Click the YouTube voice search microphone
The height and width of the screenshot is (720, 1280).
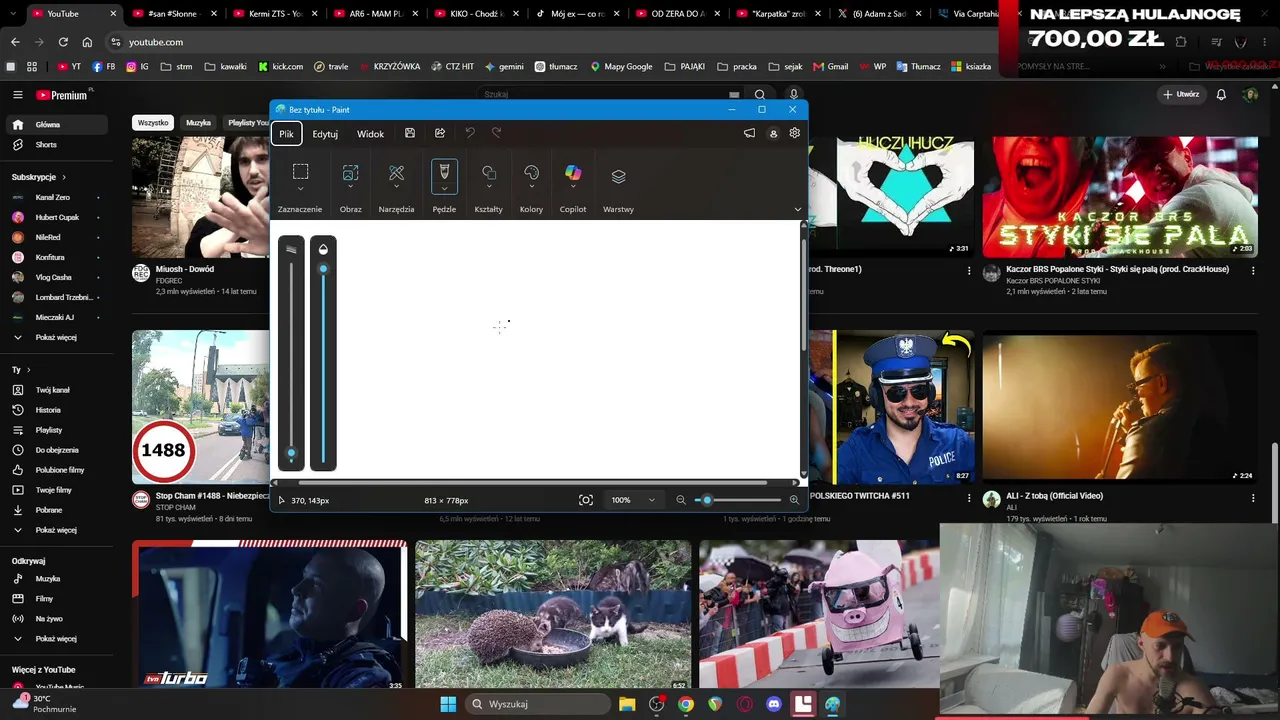point(793,95)
